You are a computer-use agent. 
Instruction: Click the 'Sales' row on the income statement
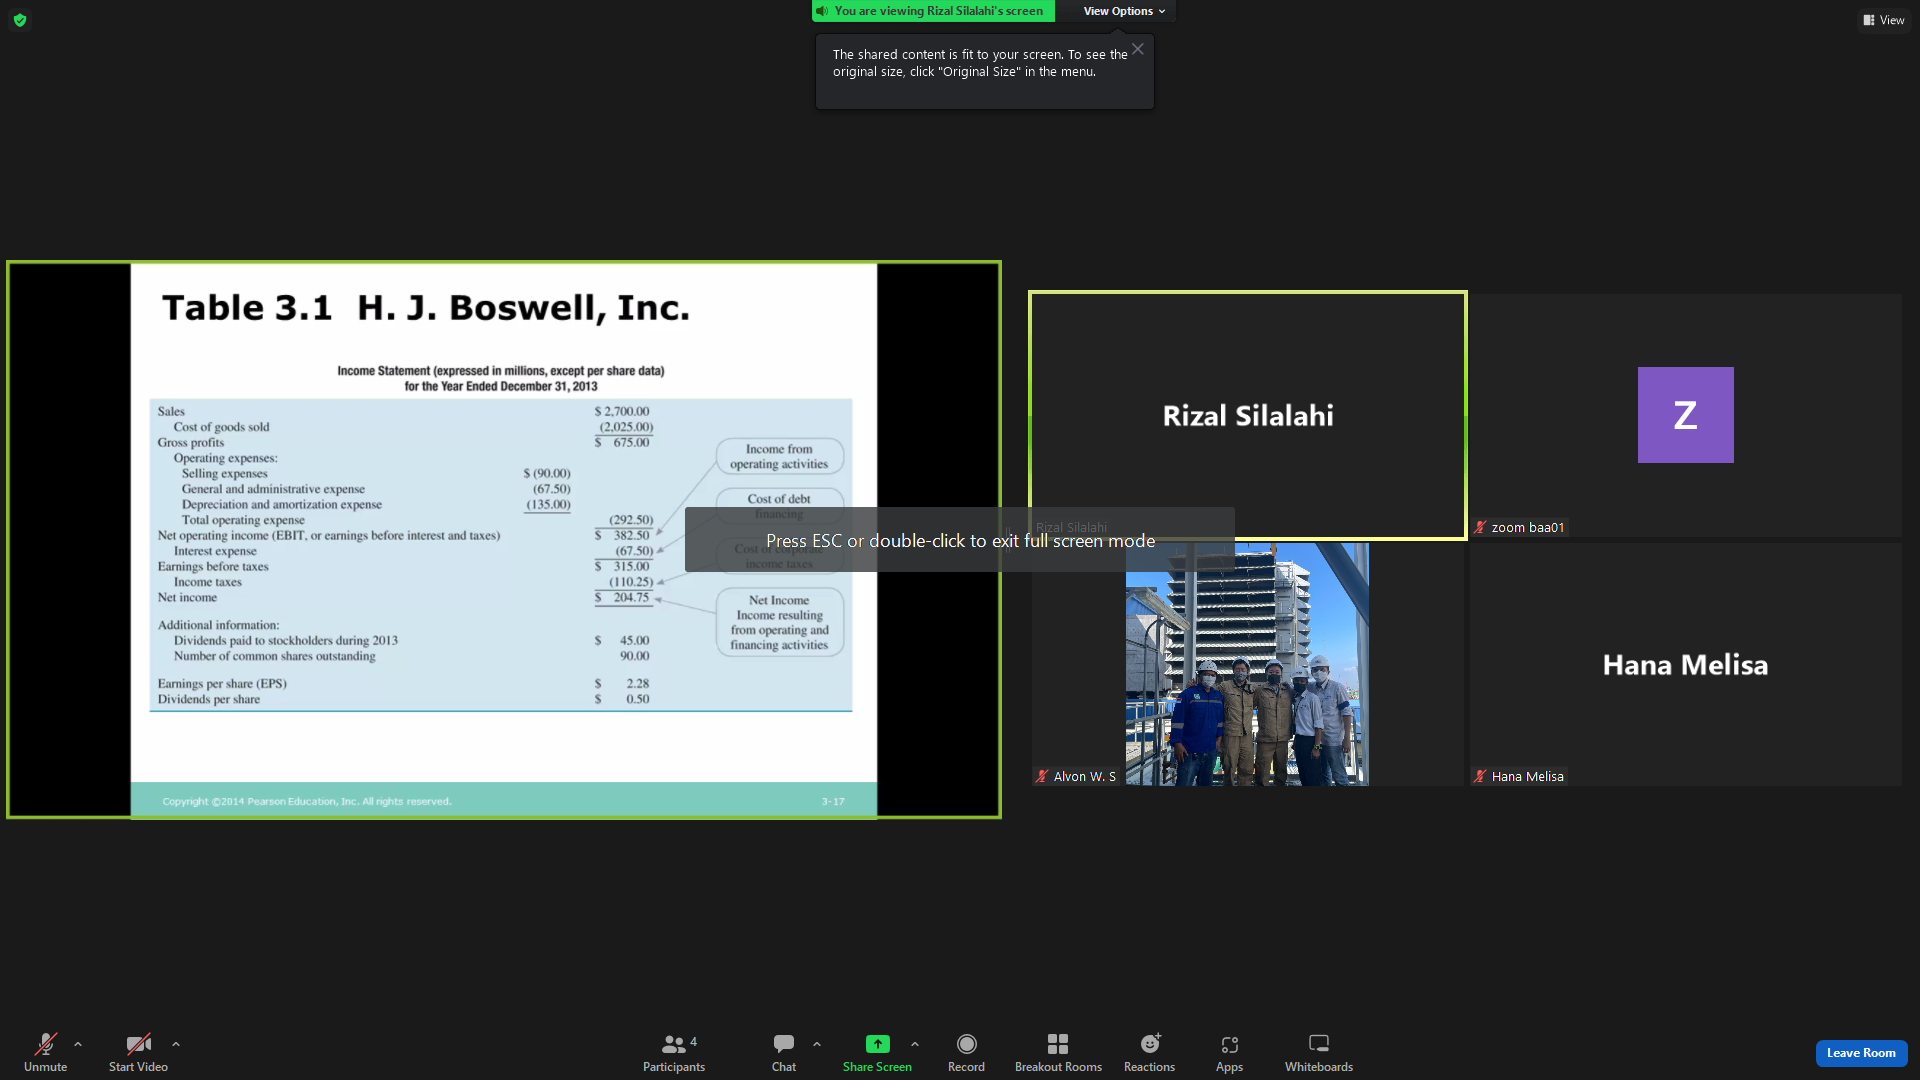[x=403, y=411]
